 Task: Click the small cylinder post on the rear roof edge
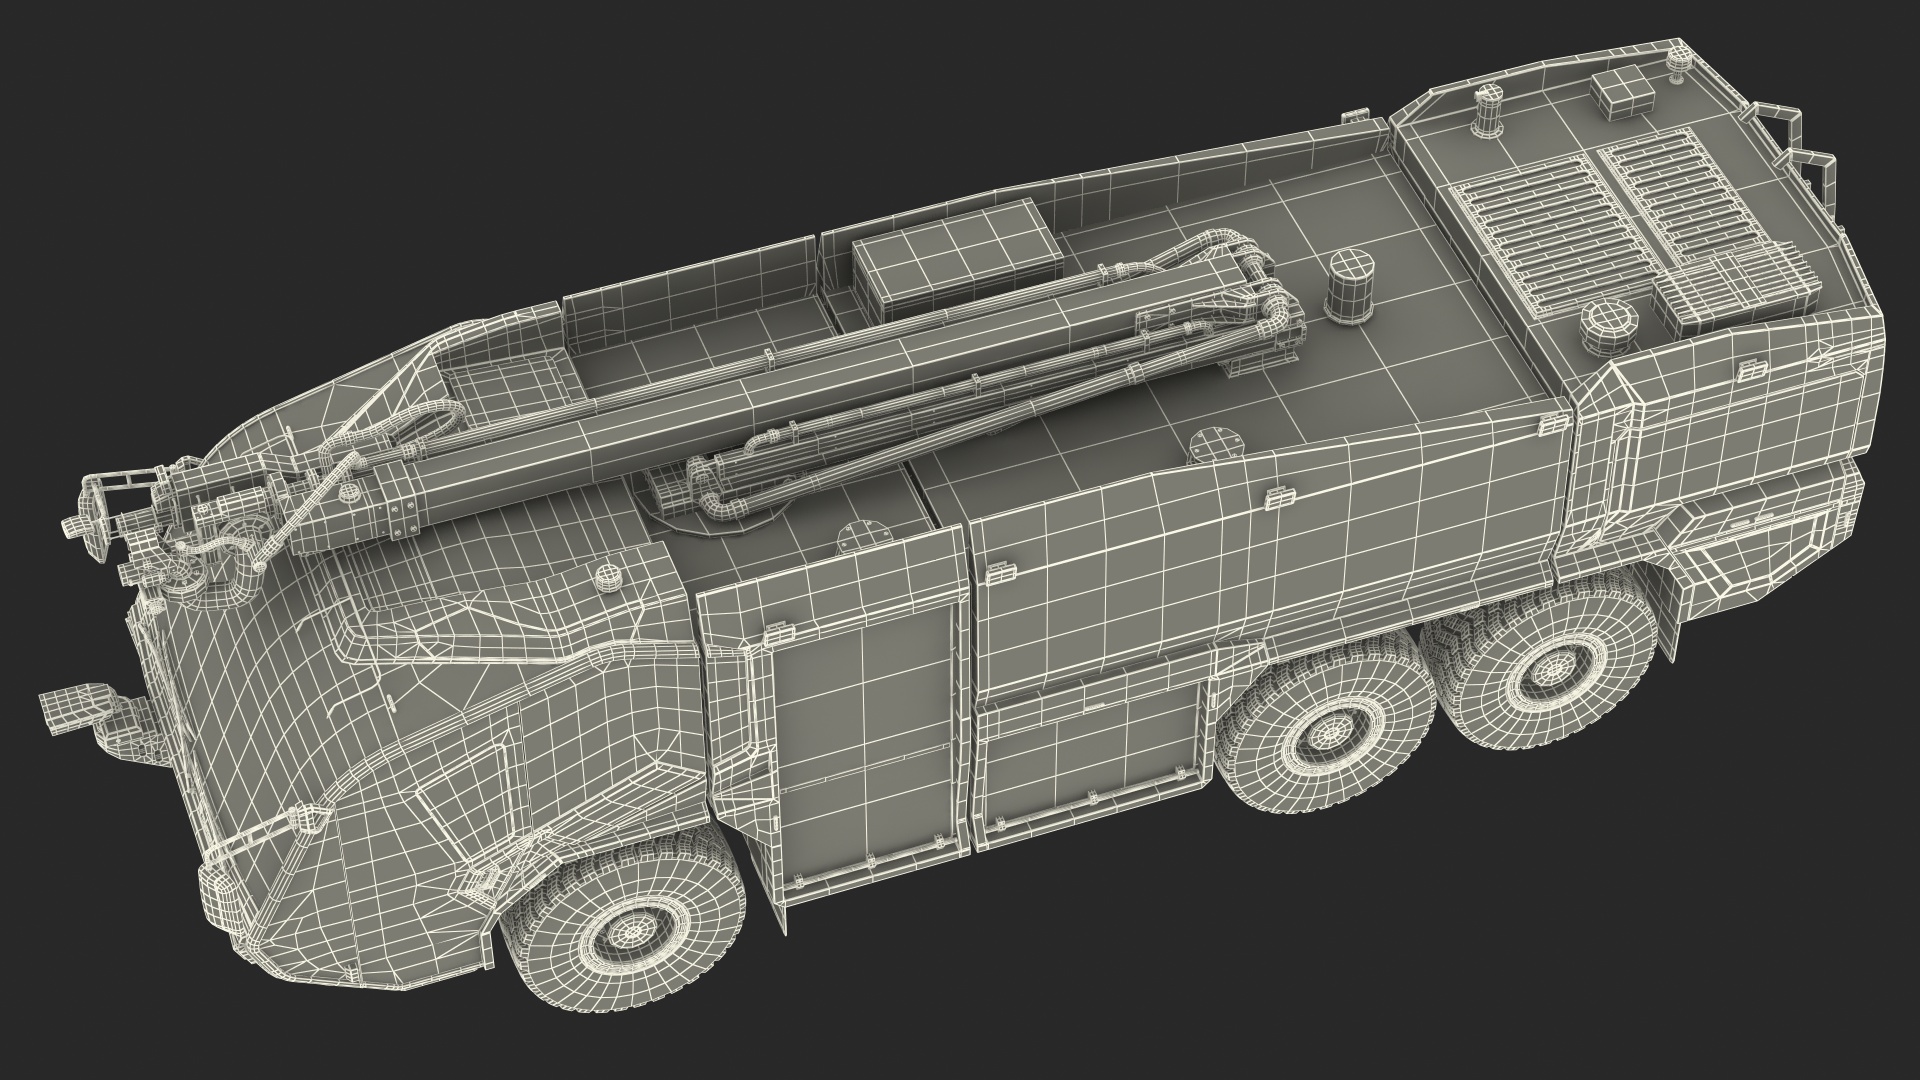[1489, 110]
